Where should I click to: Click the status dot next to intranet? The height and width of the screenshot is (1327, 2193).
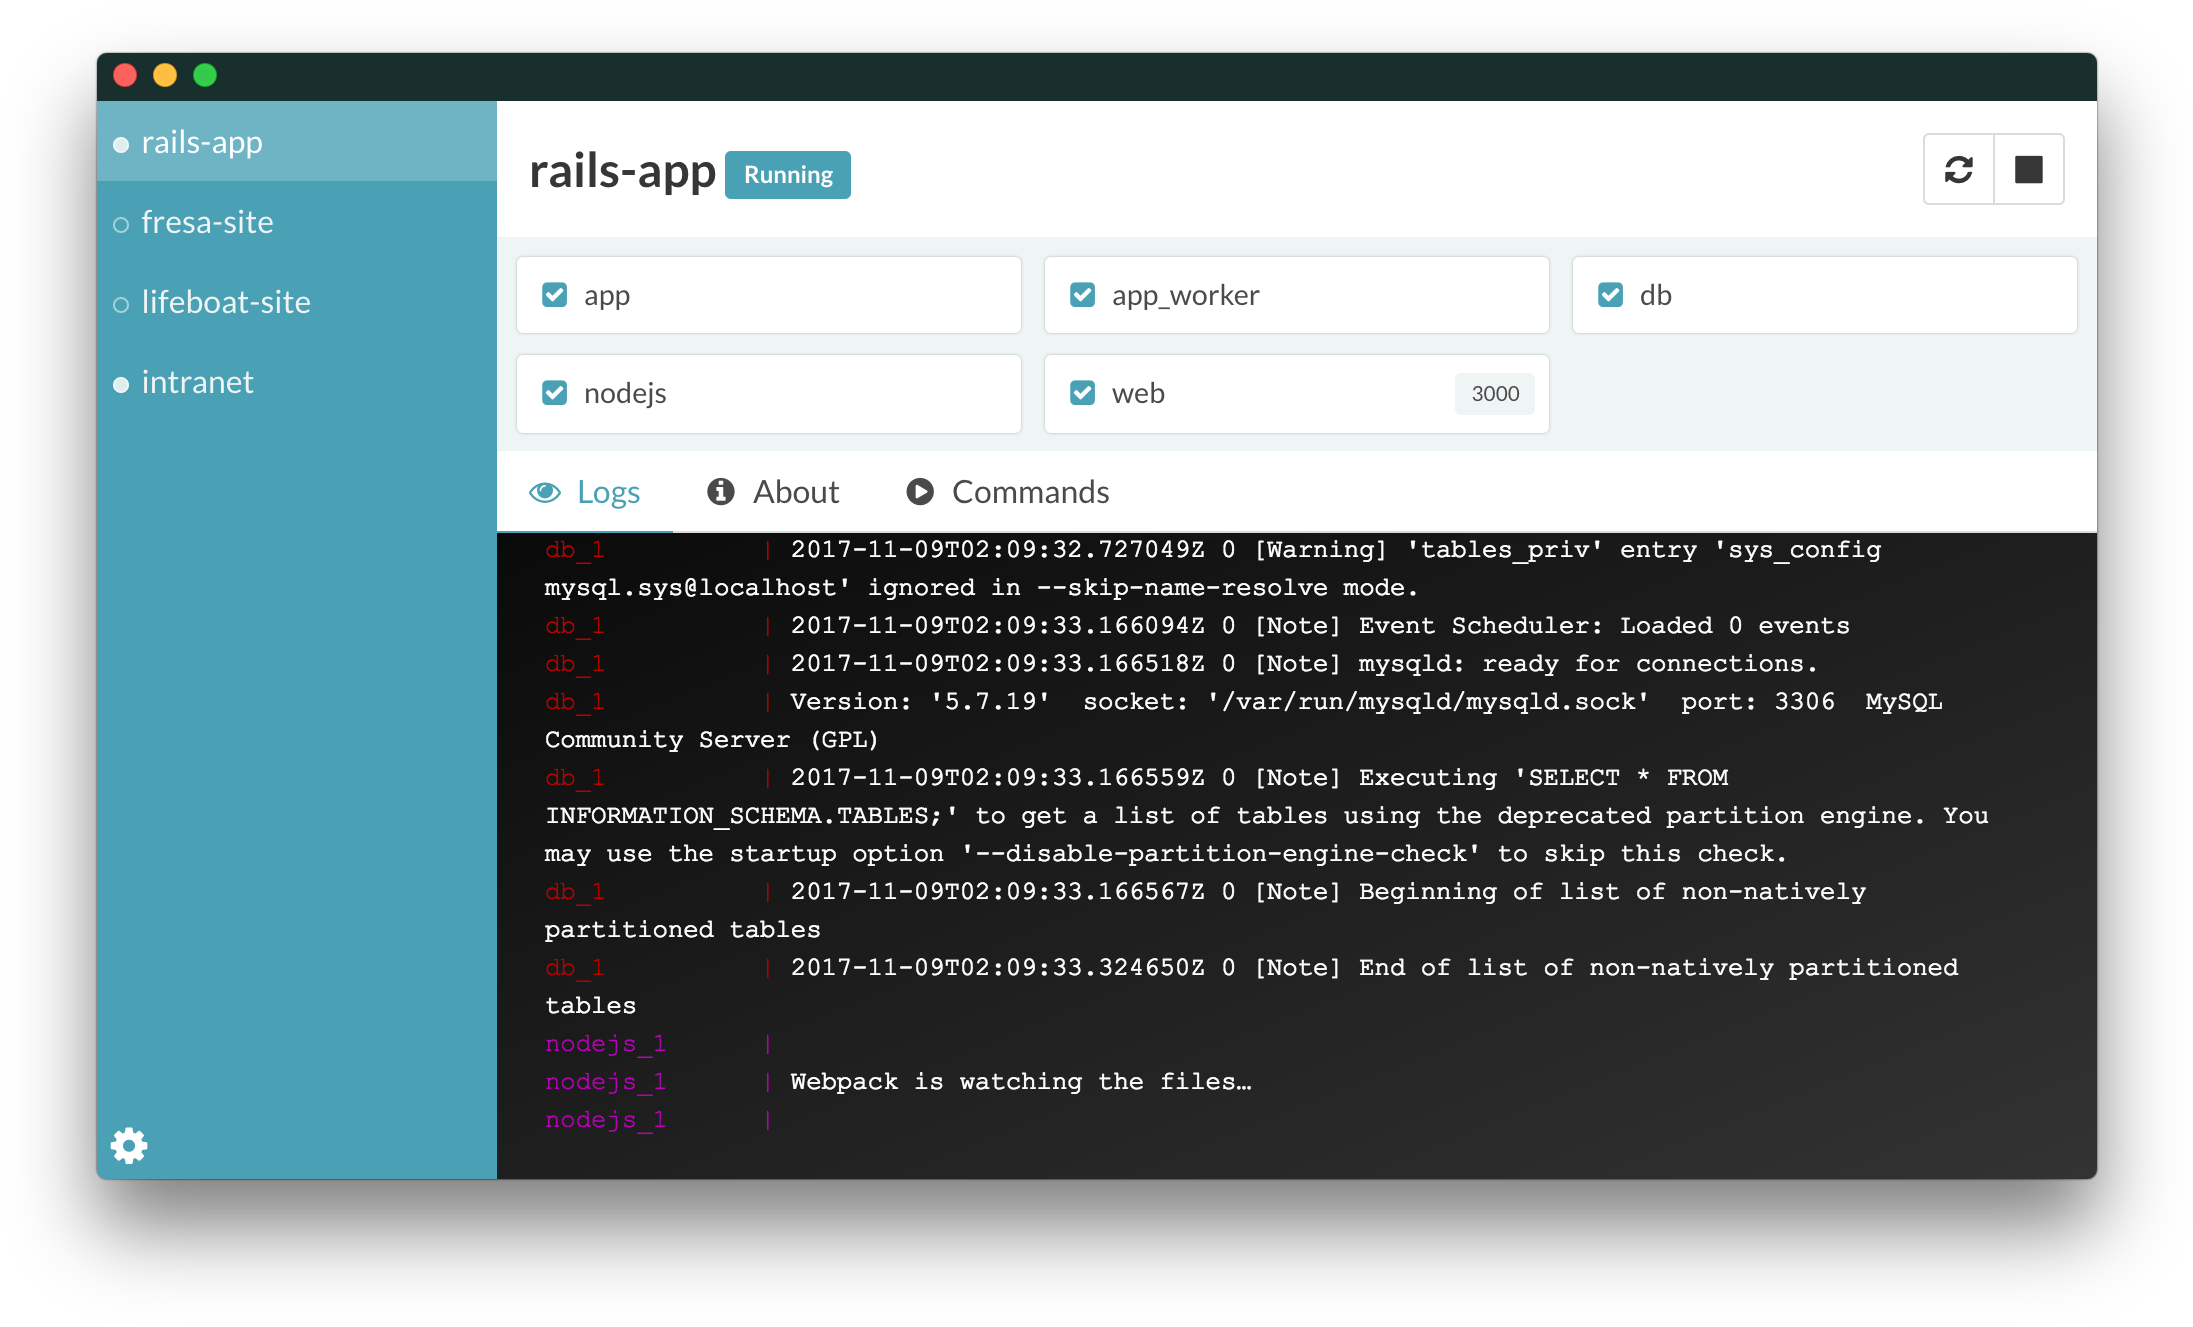[121, 383]
